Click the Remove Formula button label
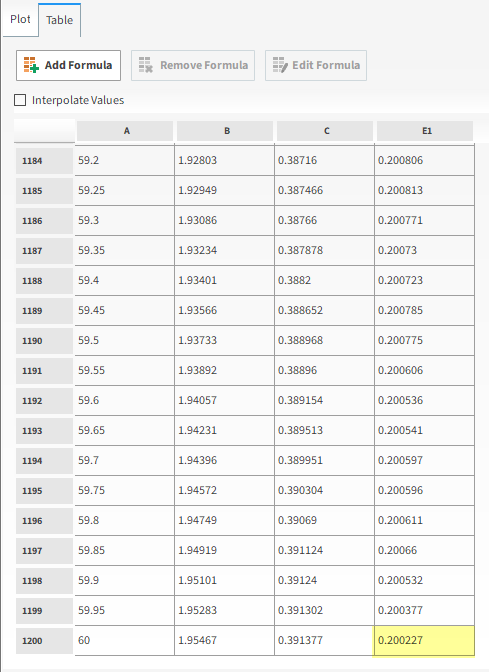Viewport: 489px width, 672px height. tap(204, 65)
